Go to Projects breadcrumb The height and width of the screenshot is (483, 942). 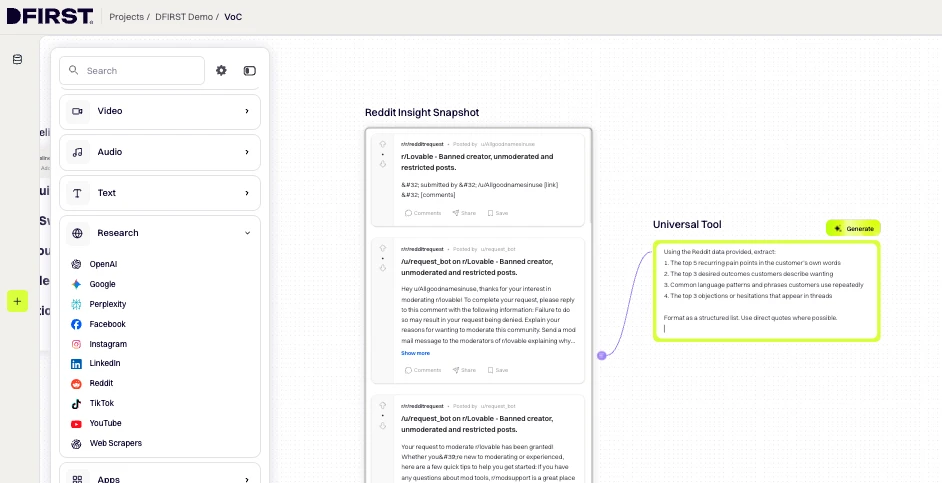tap(126, 17)
